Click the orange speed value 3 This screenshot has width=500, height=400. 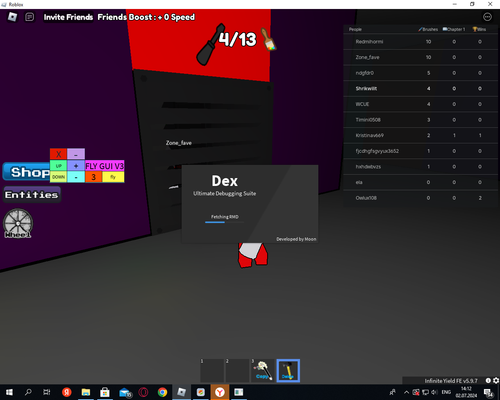tap(93, 177)
